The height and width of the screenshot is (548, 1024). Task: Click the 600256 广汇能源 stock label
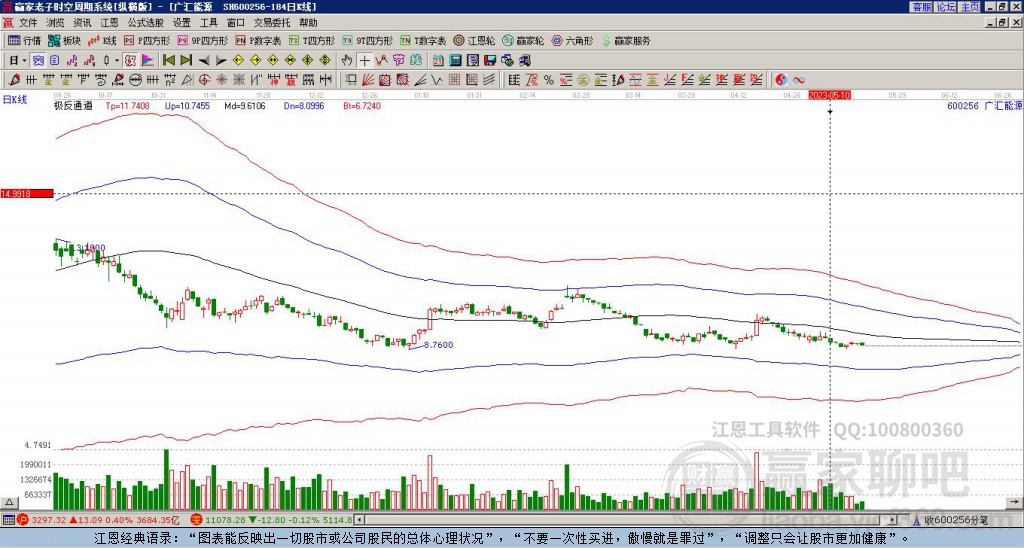coord(984,105)
